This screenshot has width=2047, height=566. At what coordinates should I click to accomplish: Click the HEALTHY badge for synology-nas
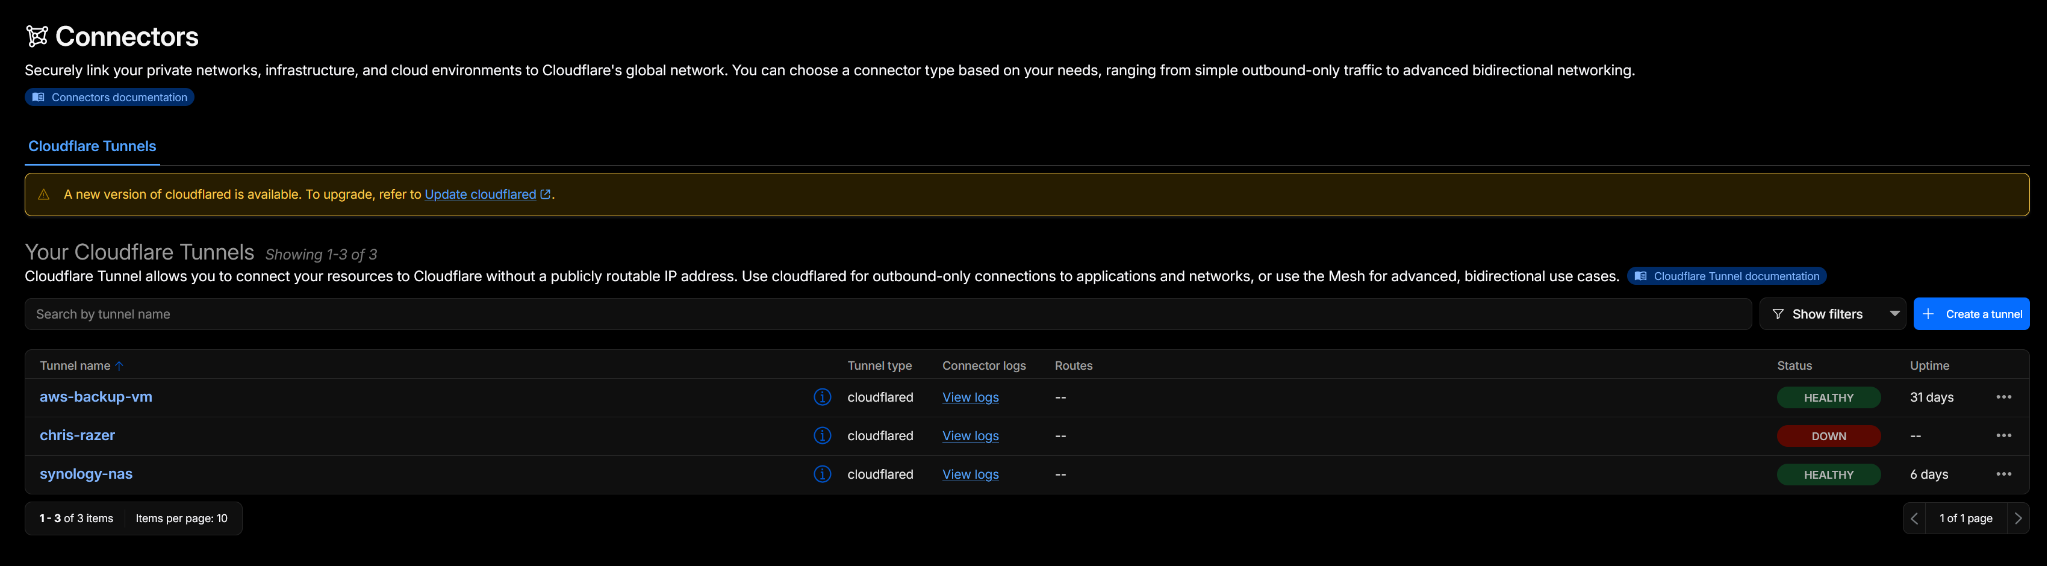click(1828, 474)
